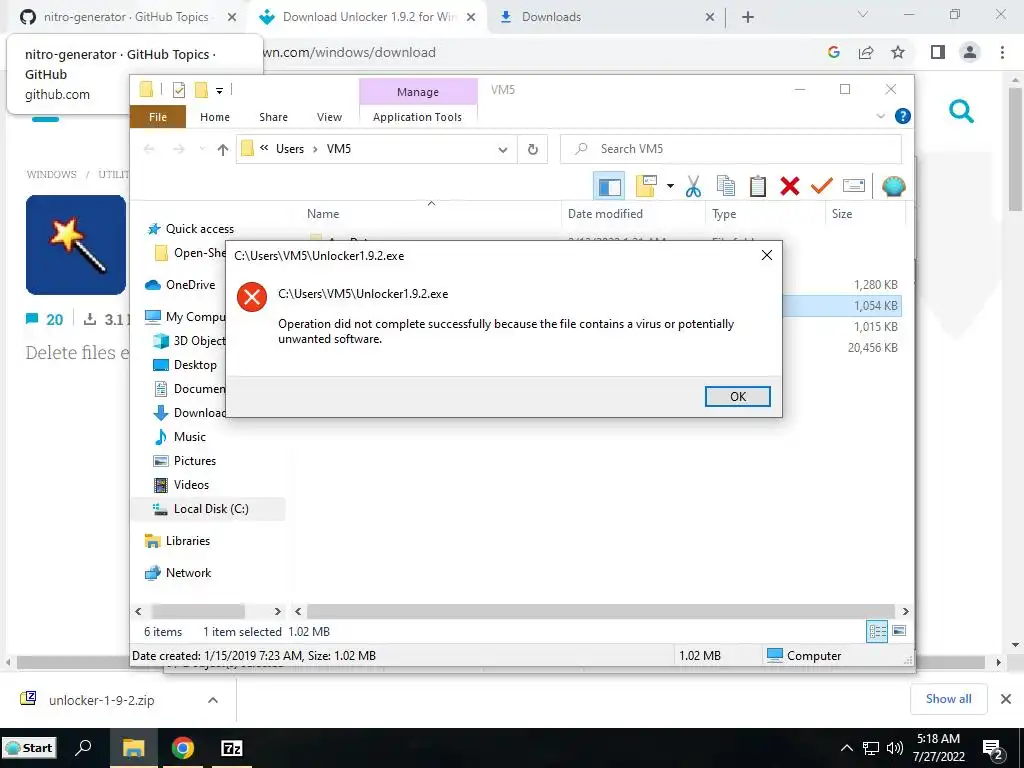The image size is (1024, 768).
Task: Select Local Disk (C:) in navigation pane
Action: tap(210, 509)
